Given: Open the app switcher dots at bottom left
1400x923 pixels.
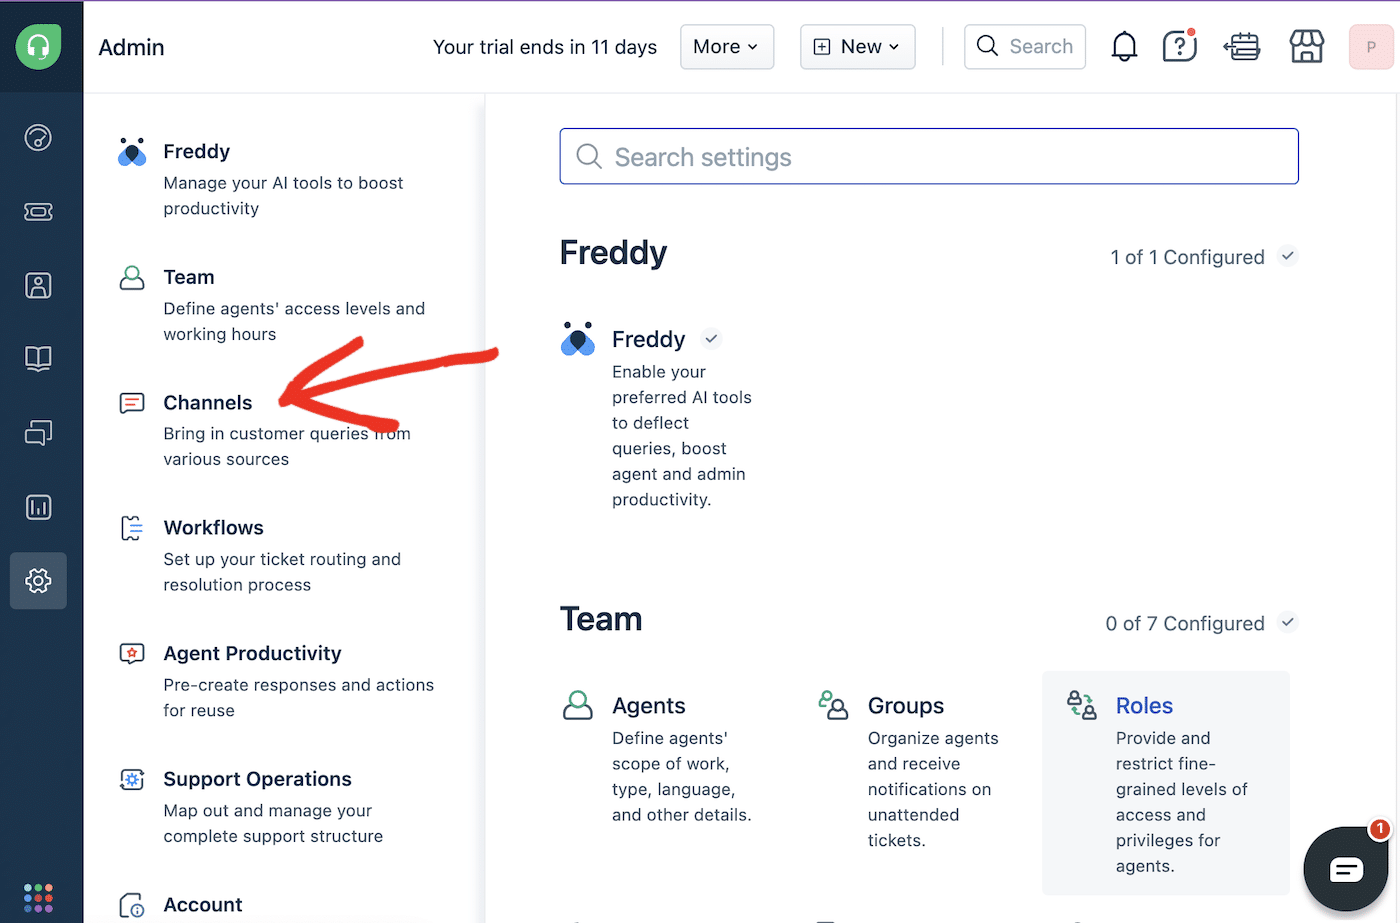Looking at the screenshot, I should coord(38,897).
